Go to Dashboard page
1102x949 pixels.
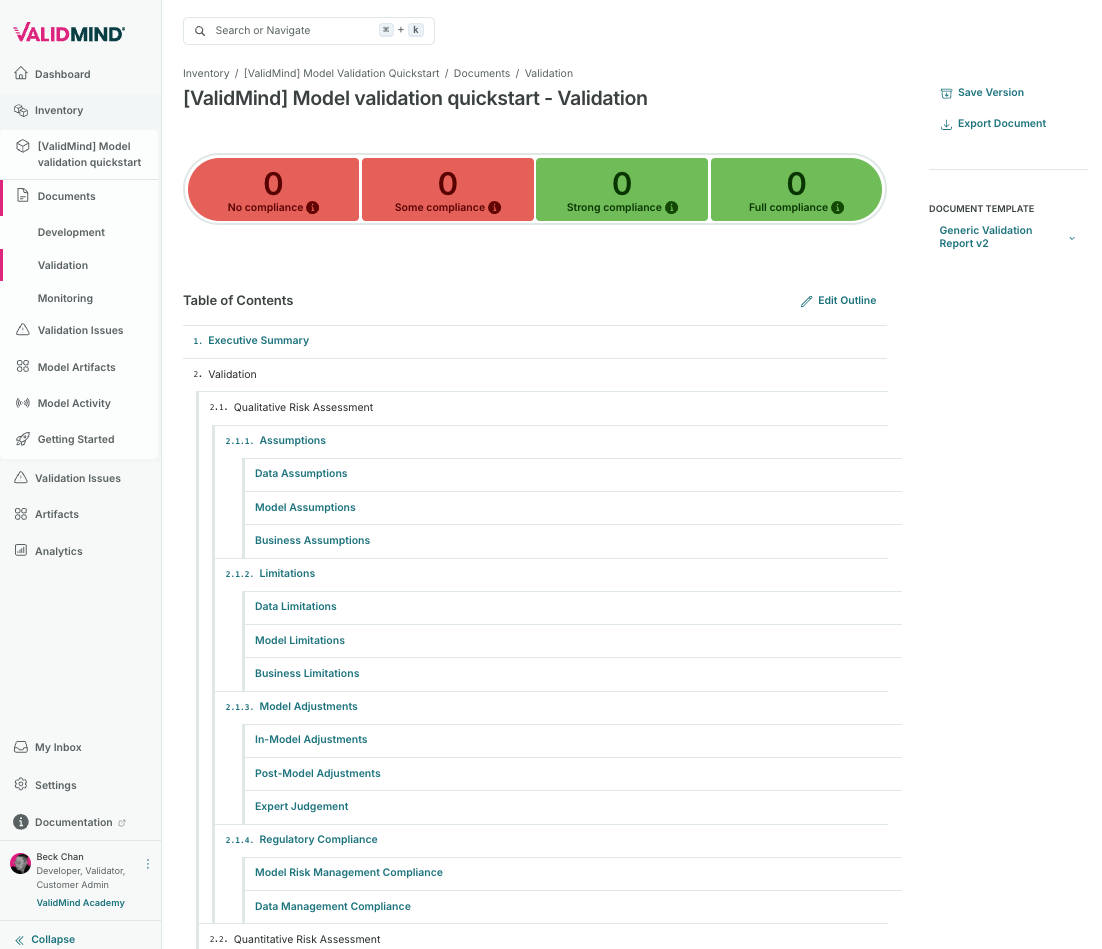(63, 74)
